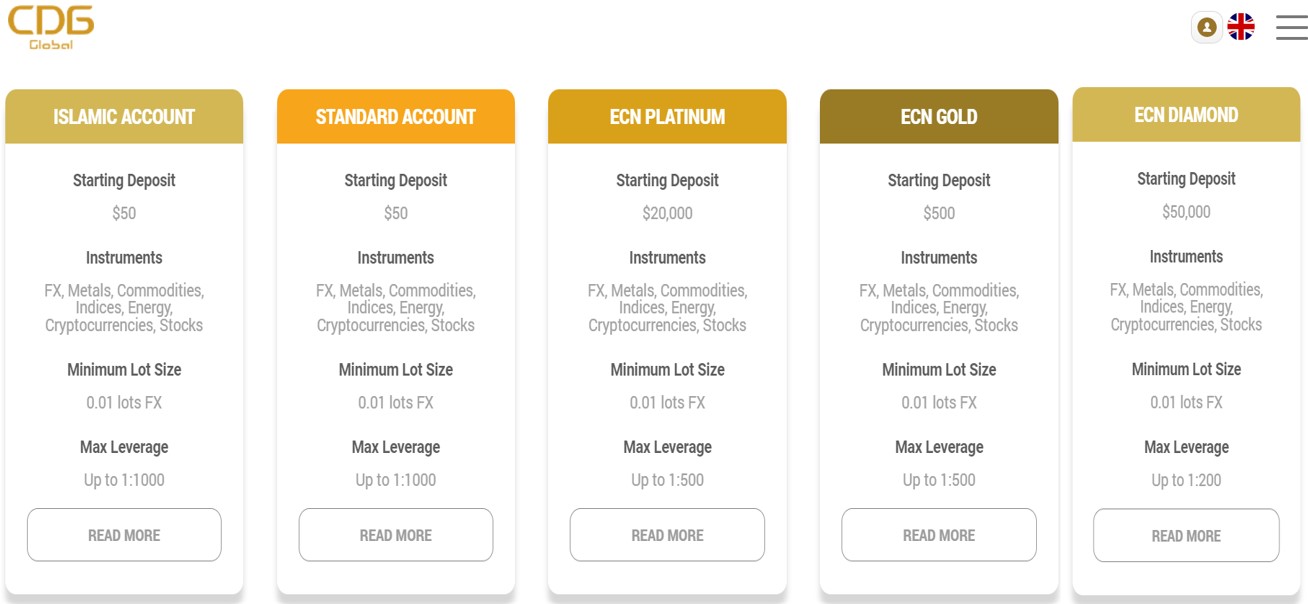Image resolution: width=1308 pixels, height=604 pixels.
Task: Select the UK flag language icon
Action: pos(1241,27)
